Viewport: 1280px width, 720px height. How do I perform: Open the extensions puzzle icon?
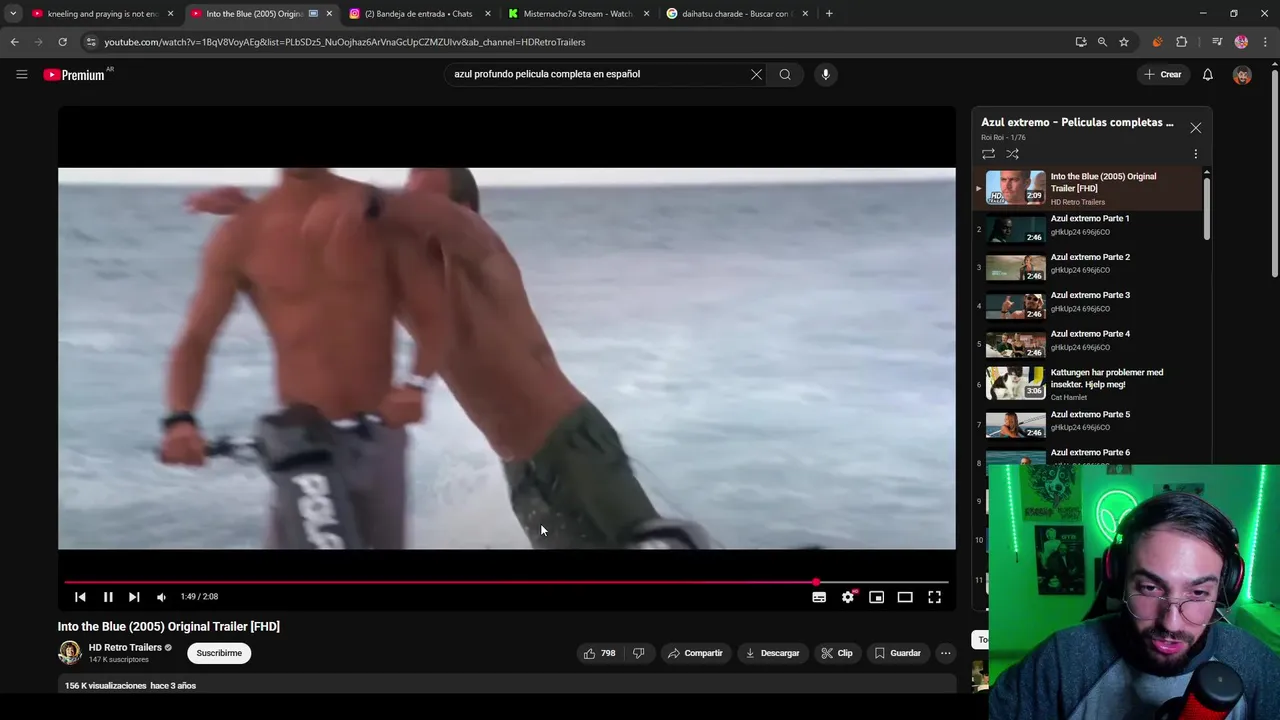1182,42
